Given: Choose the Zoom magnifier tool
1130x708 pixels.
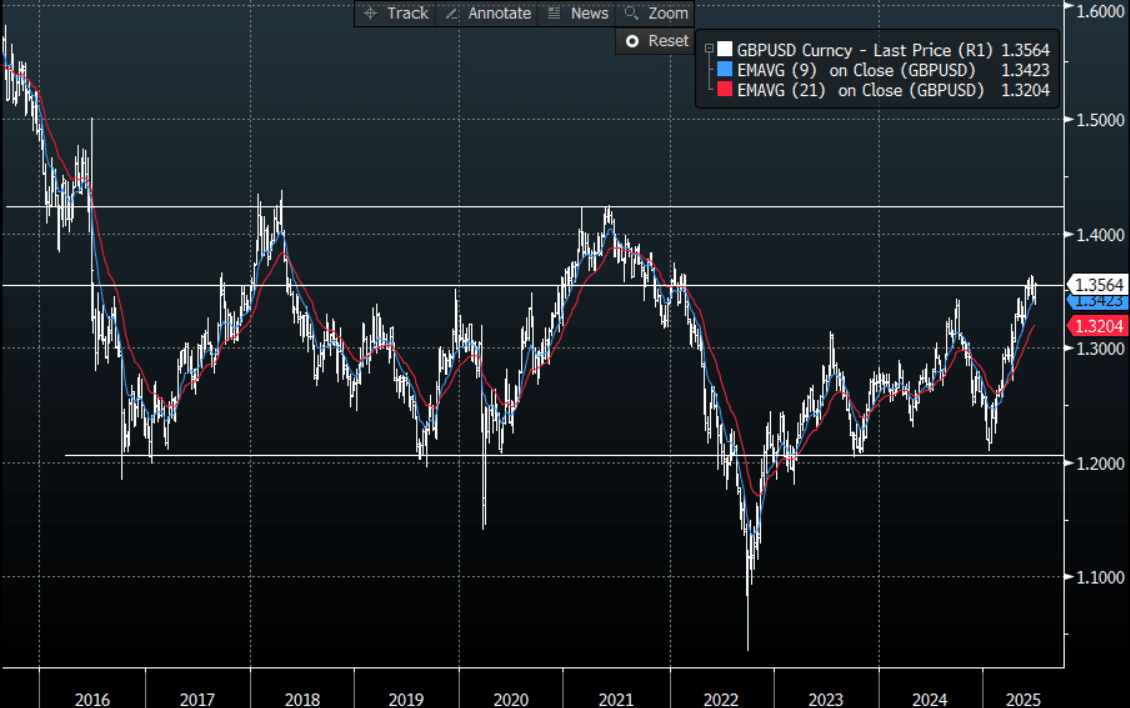Looking at the screenshot, I should tap(656, 13).
